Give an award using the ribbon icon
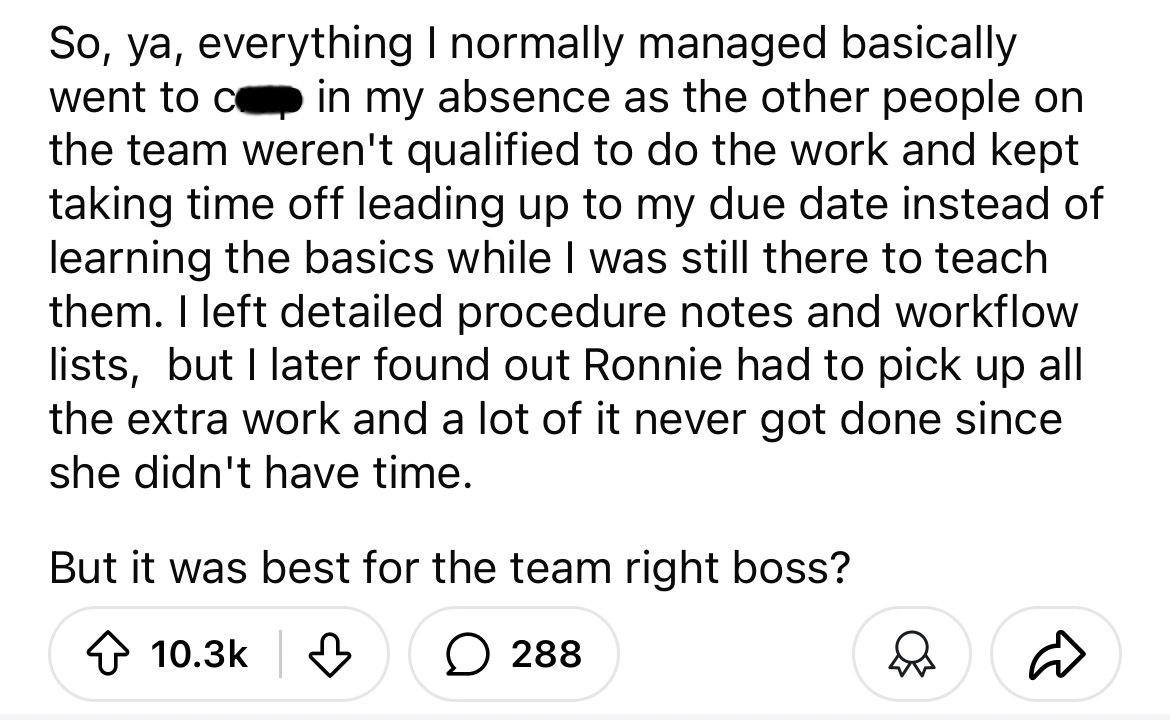 [x=908, y=654]
